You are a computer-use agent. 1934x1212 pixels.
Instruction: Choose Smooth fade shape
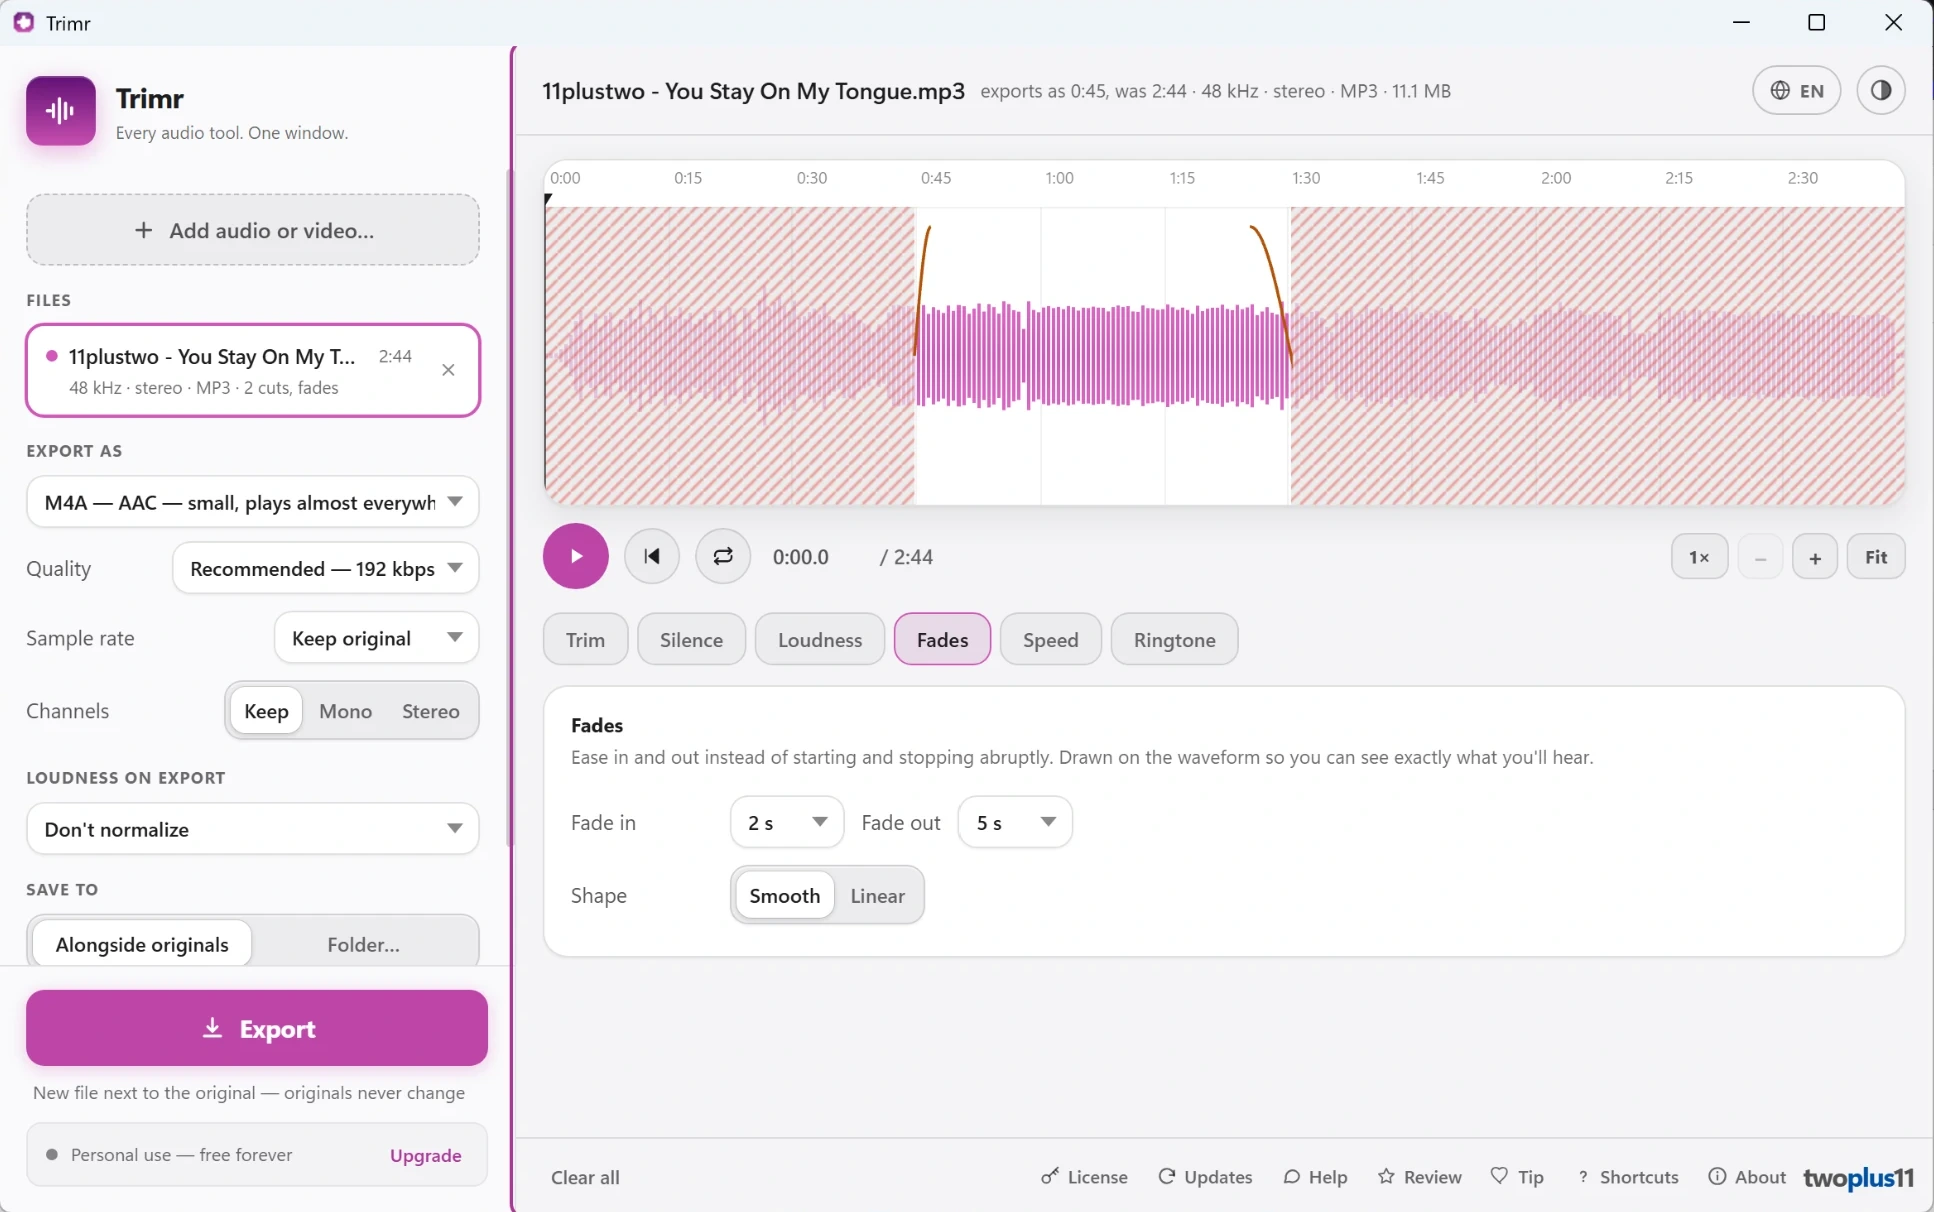(x=785, y=895)
